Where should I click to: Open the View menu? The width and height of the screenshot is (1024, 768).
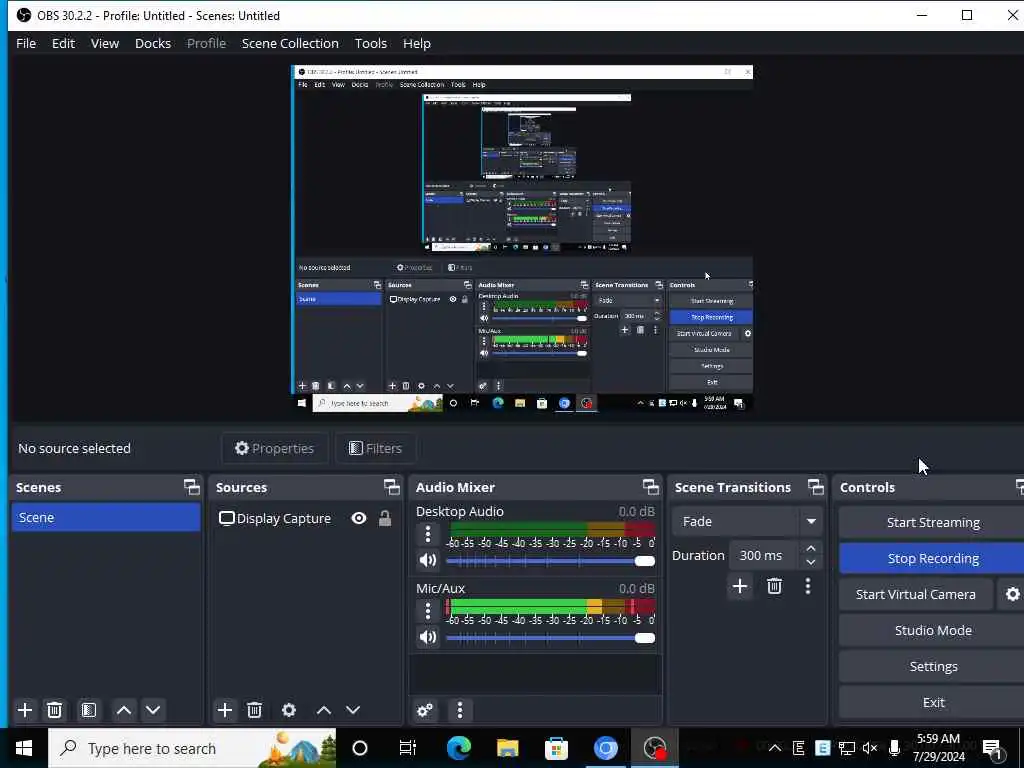click(x=104, y=43)
